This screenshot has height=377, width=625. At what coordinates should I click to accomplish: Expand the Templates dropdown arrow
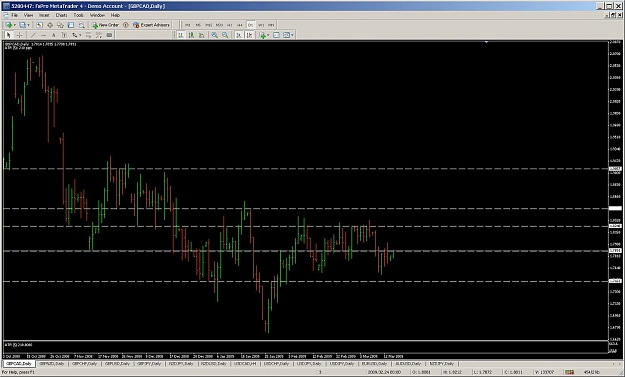(x=293, y=35)
